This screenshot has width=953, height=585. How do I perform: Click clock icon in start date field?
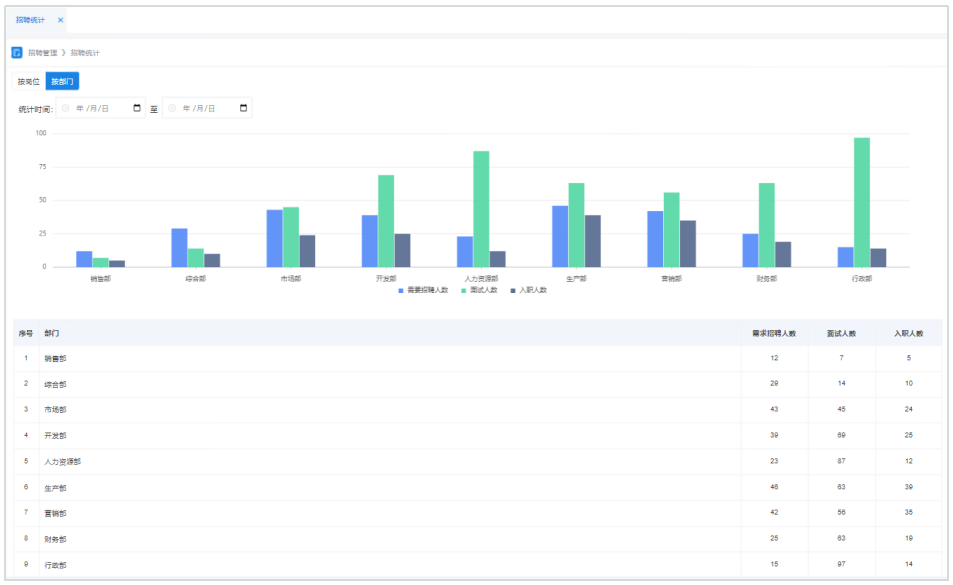click(x=66, y=108)
